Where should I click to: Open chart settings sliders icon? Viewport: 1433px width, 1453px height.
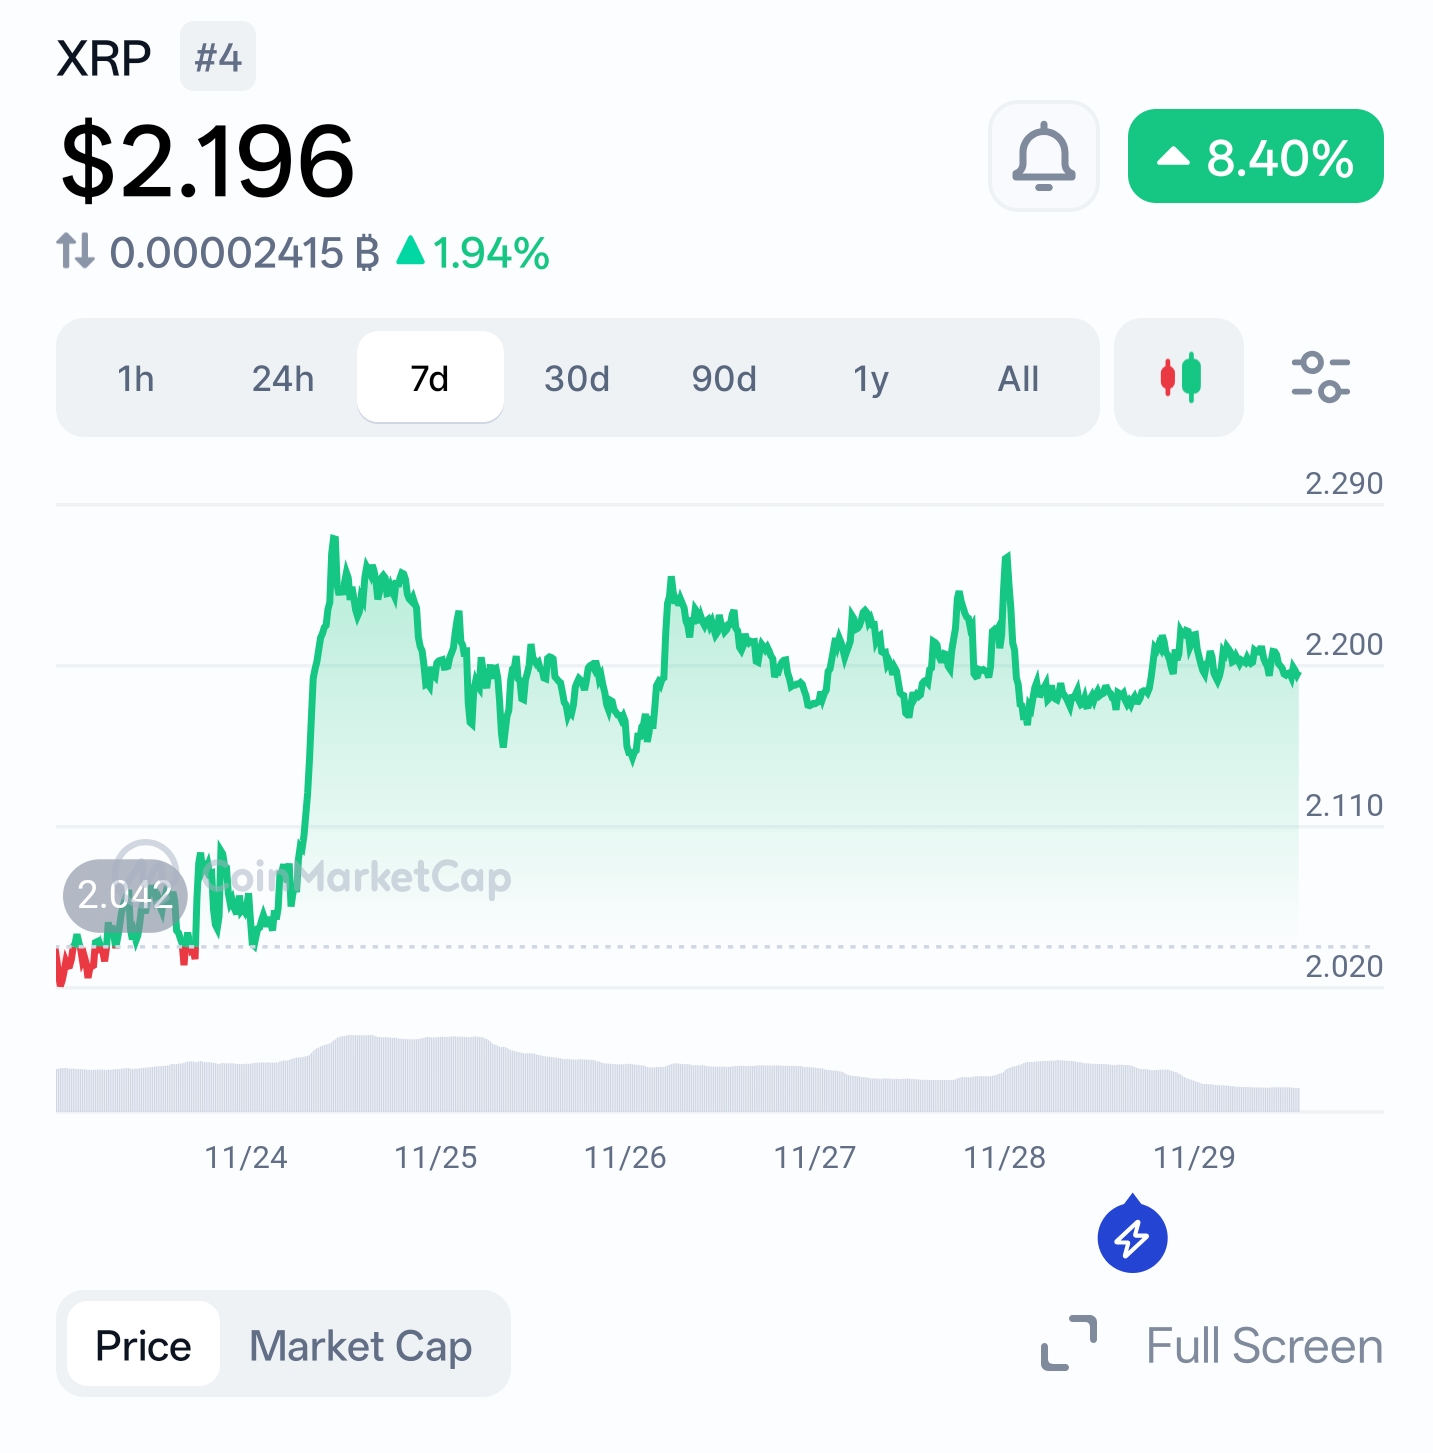tap(1320, 378)
